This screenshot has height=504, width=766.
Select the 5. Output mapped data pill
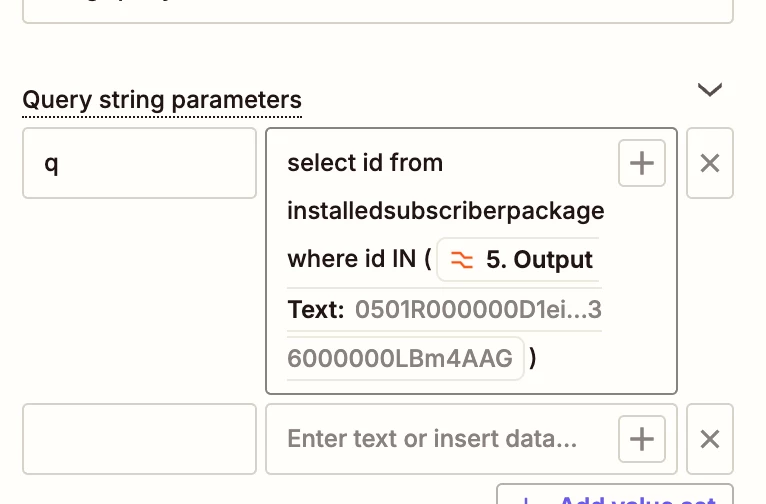(x=519, y=259)
